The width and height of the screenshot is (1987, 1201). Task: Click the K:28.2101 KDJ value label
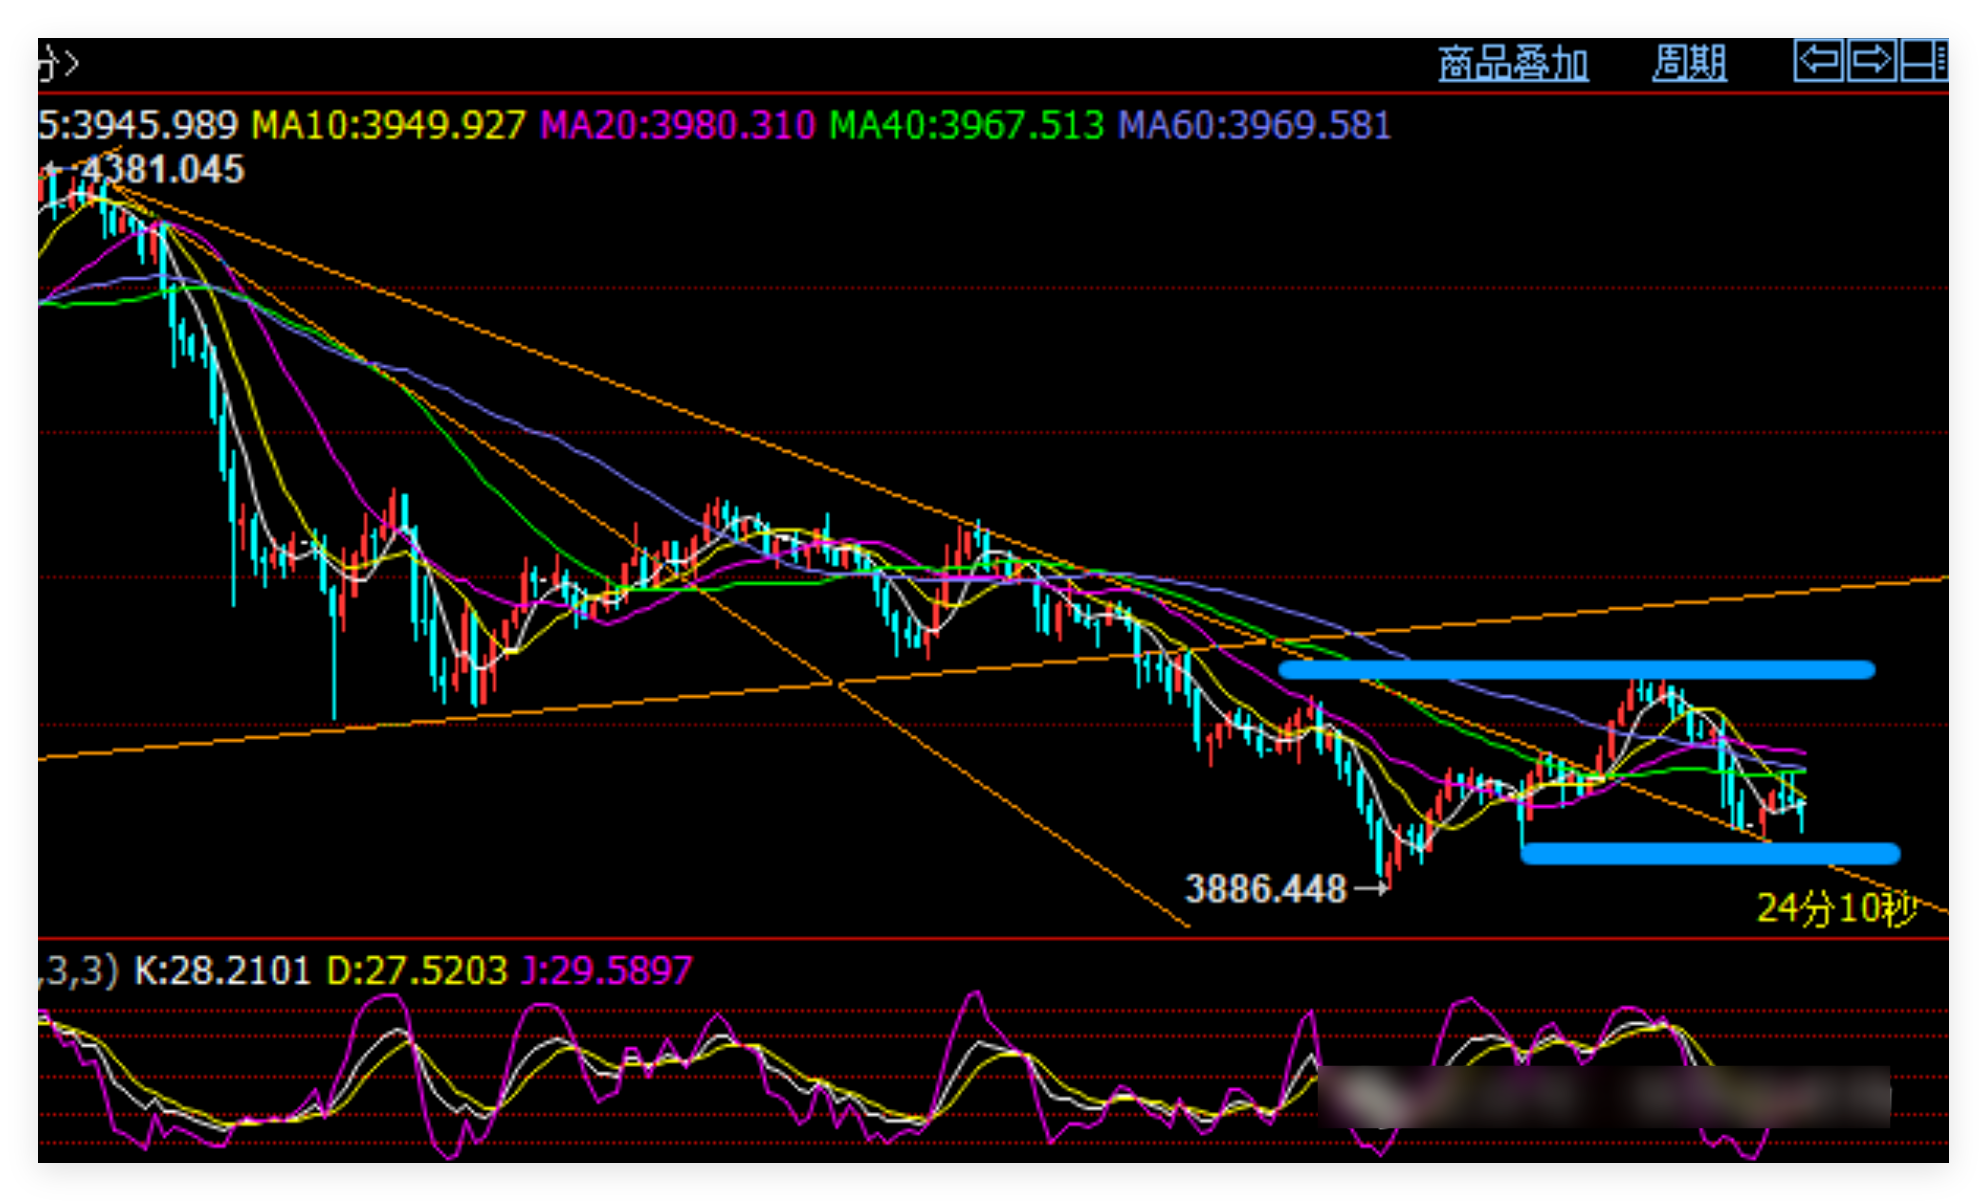222,971
